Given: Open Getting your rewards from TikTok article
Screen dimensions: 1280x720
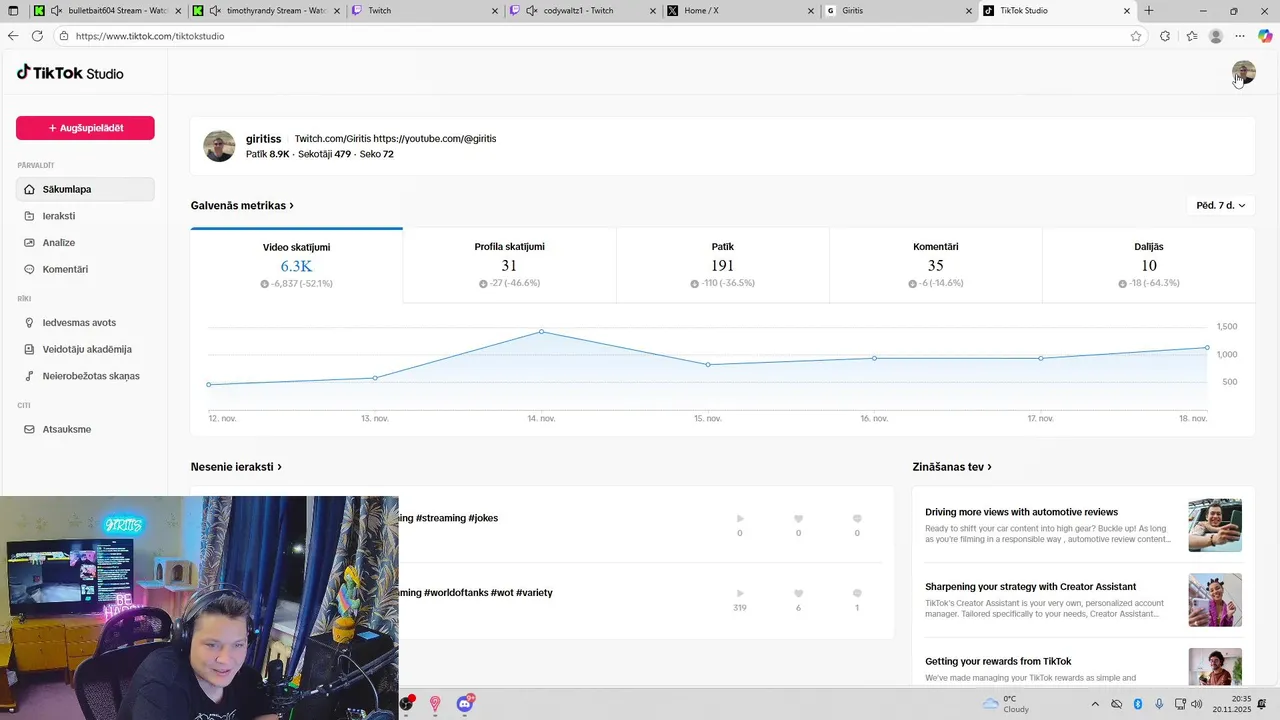Looking at the screenshot, I should [x=998, y=662].
